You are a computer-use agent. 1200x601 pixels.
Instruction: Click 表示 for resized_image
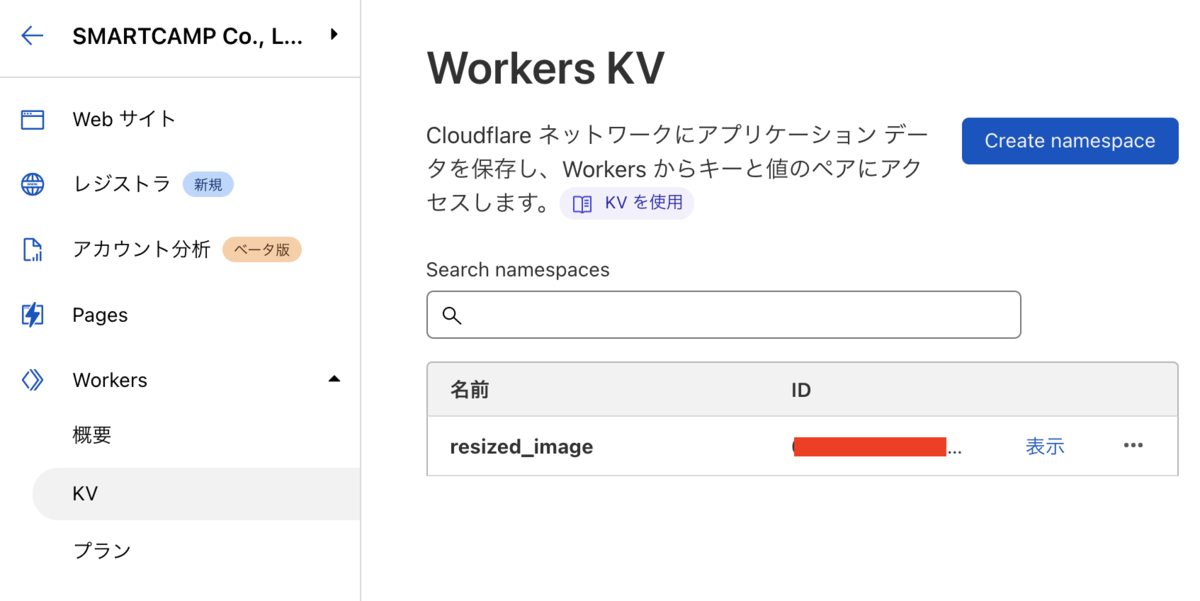coord(1045,447)
